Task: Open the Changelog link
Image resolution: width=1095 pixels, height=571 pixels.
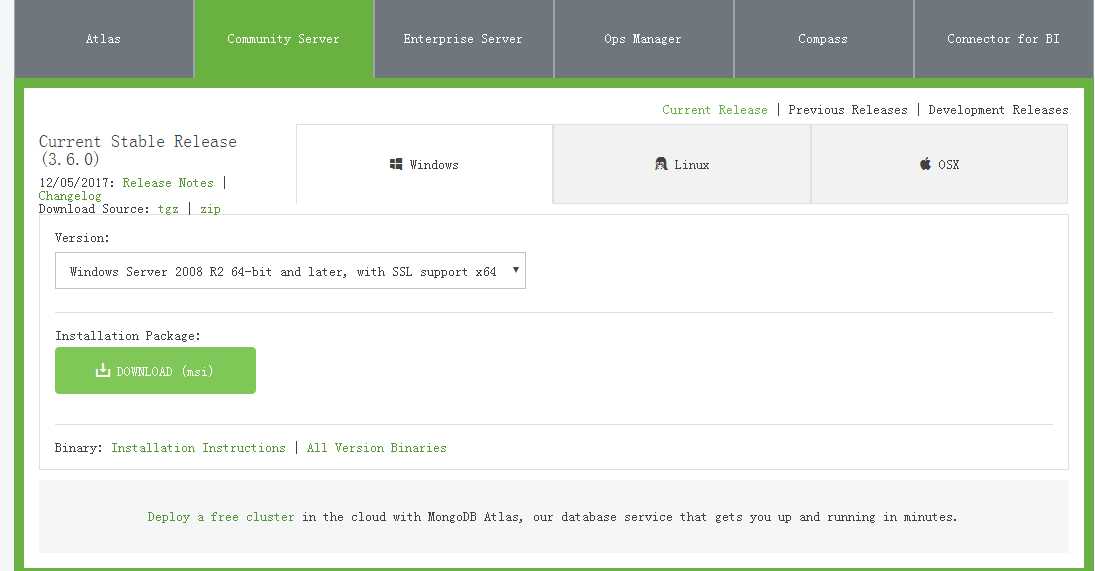Action: point(70,196)
